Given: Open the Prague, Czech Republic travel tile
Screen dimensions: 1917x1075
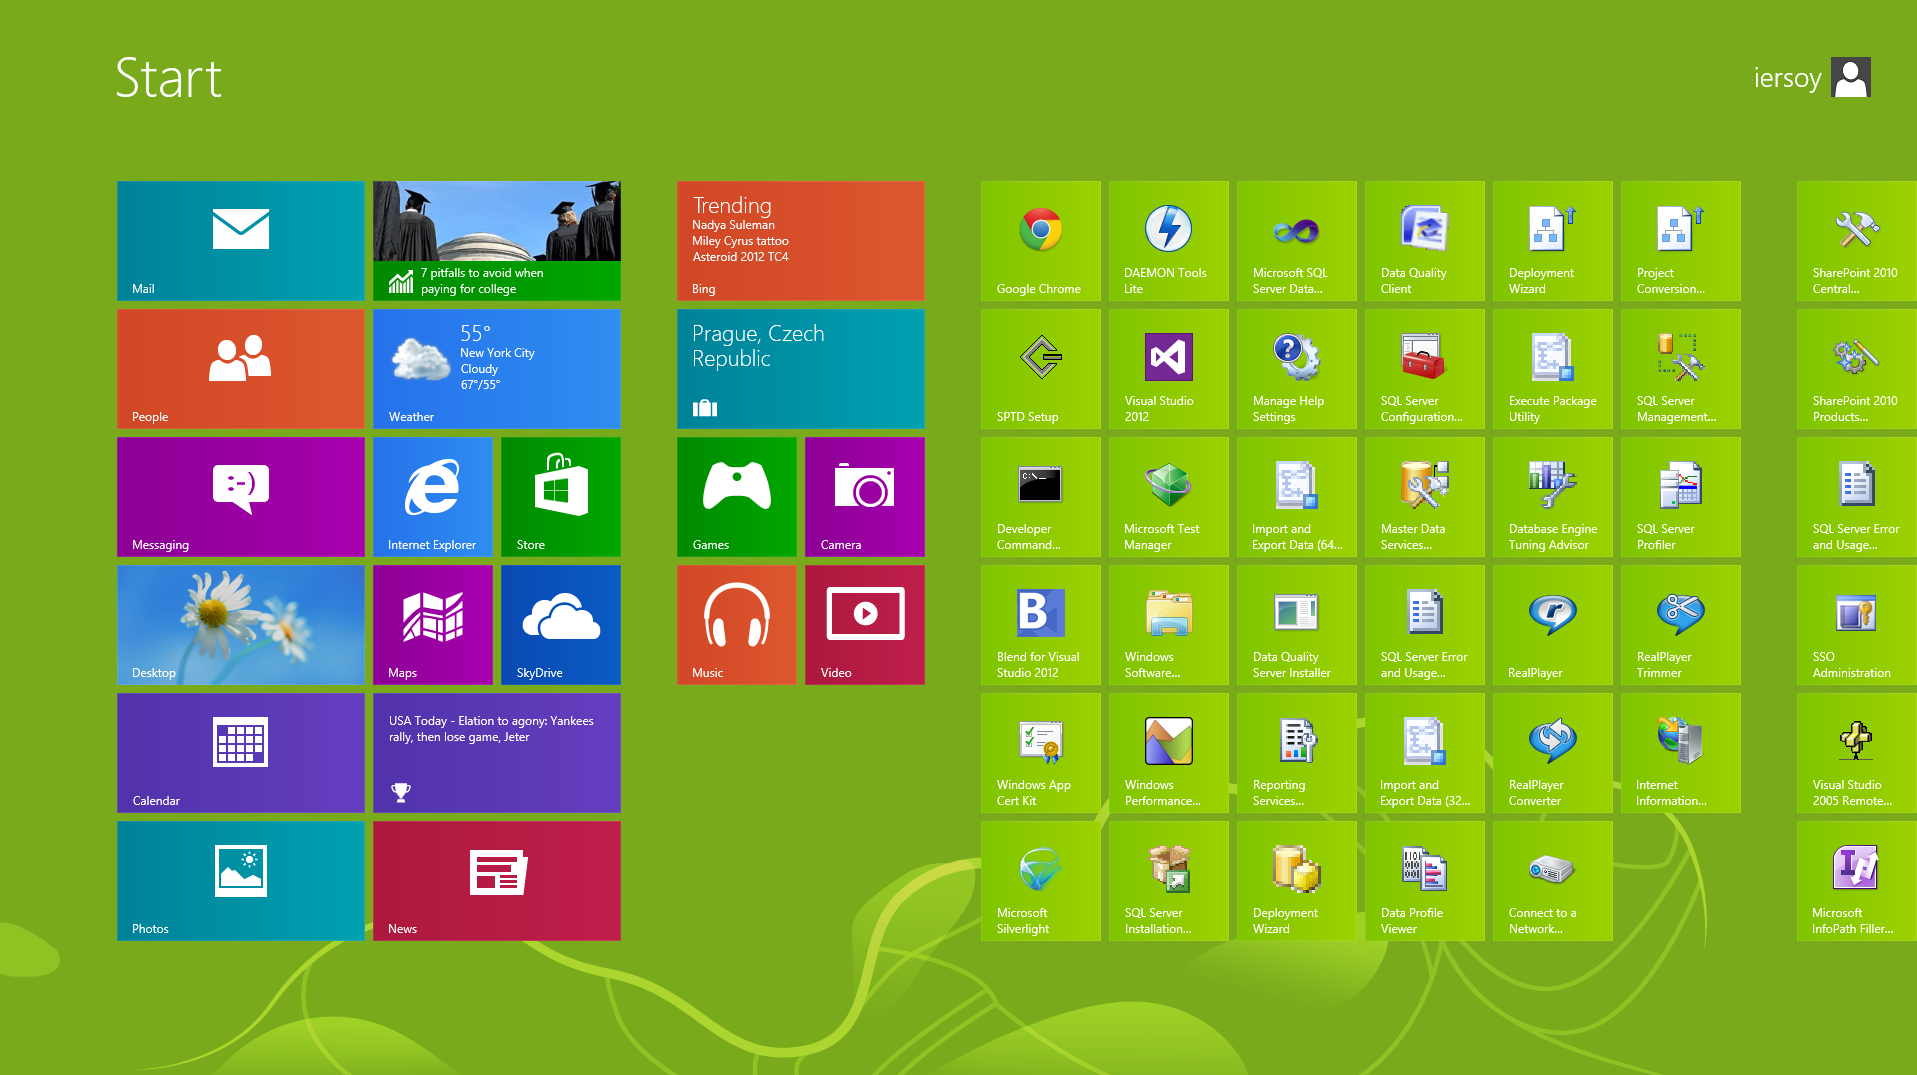Looking at the screenshot, I should coord(801,369).
